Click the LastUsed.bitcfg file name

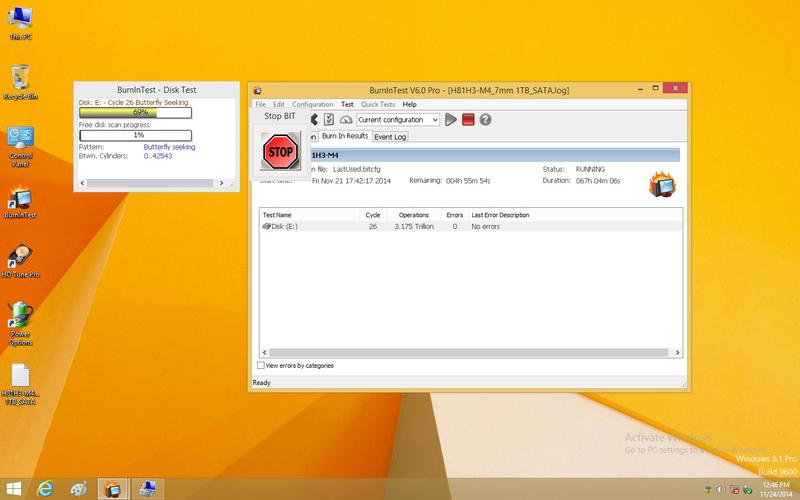coord(357,169)
